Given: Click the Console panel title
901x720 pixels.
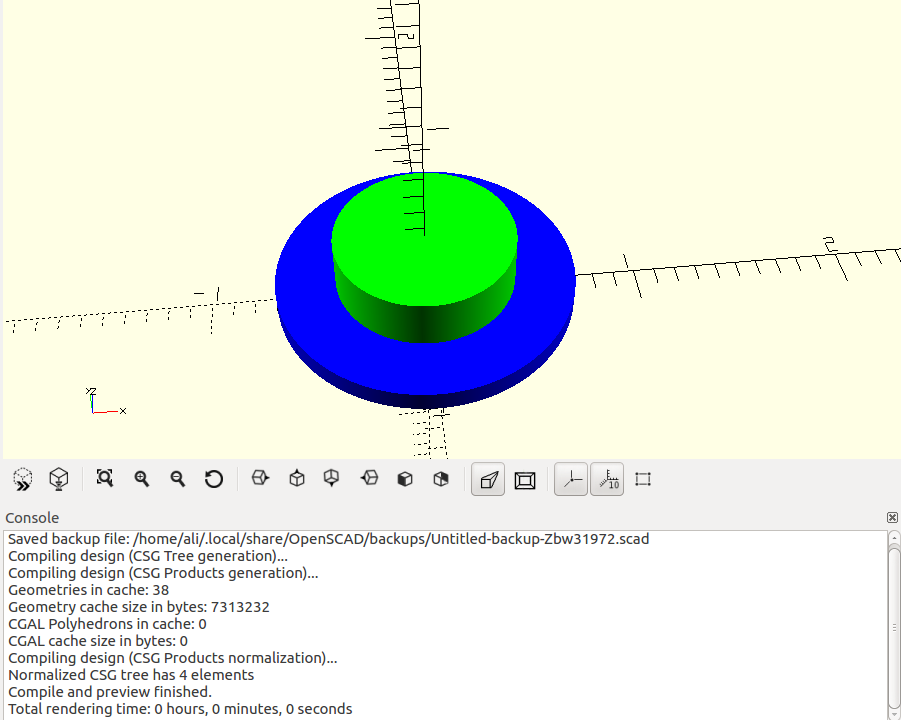Looking at the screenshot, I should 32,518.
